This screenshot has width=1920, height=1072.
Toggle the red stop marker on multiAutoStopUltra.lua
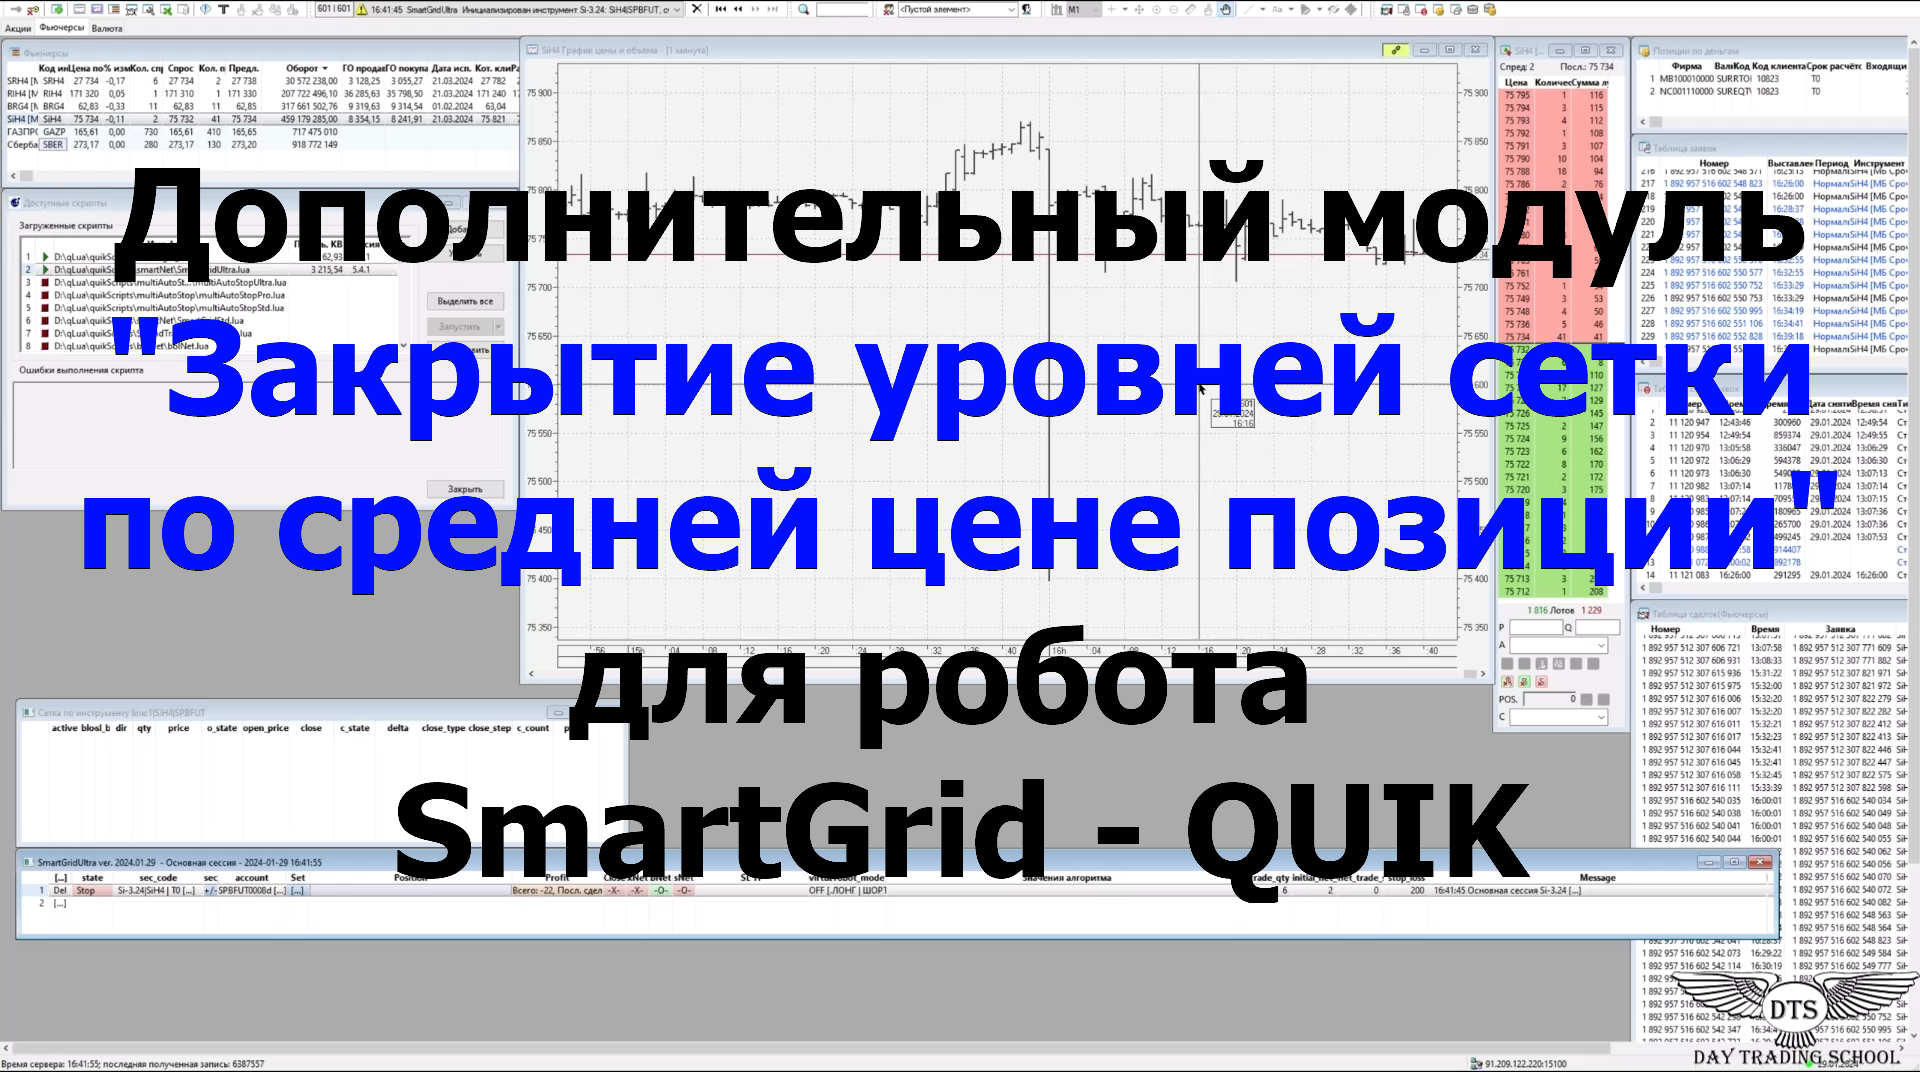point(45,283)
